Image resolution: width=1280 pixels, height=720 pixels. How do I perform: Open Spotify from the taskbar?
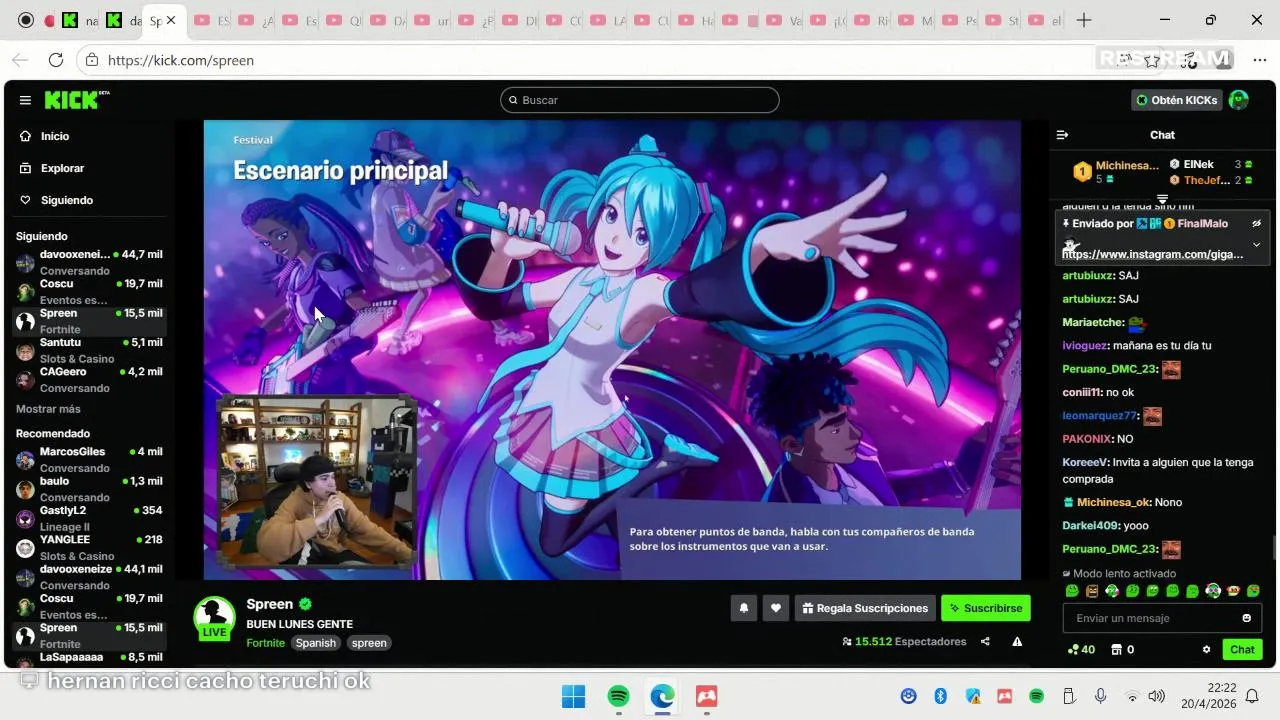point(619,696)
